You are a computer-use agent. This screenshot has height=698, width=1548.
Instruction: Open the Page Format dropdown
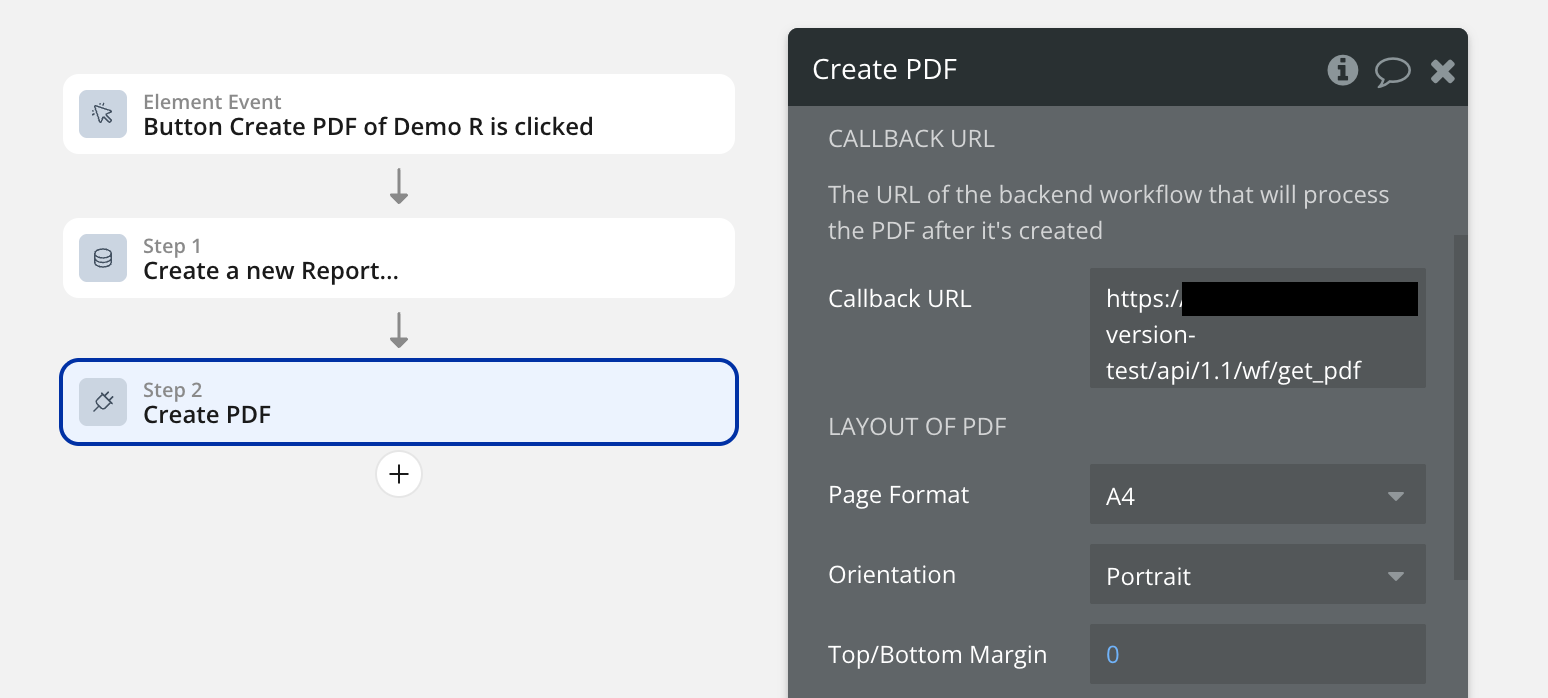click(x=1257, y=495)
